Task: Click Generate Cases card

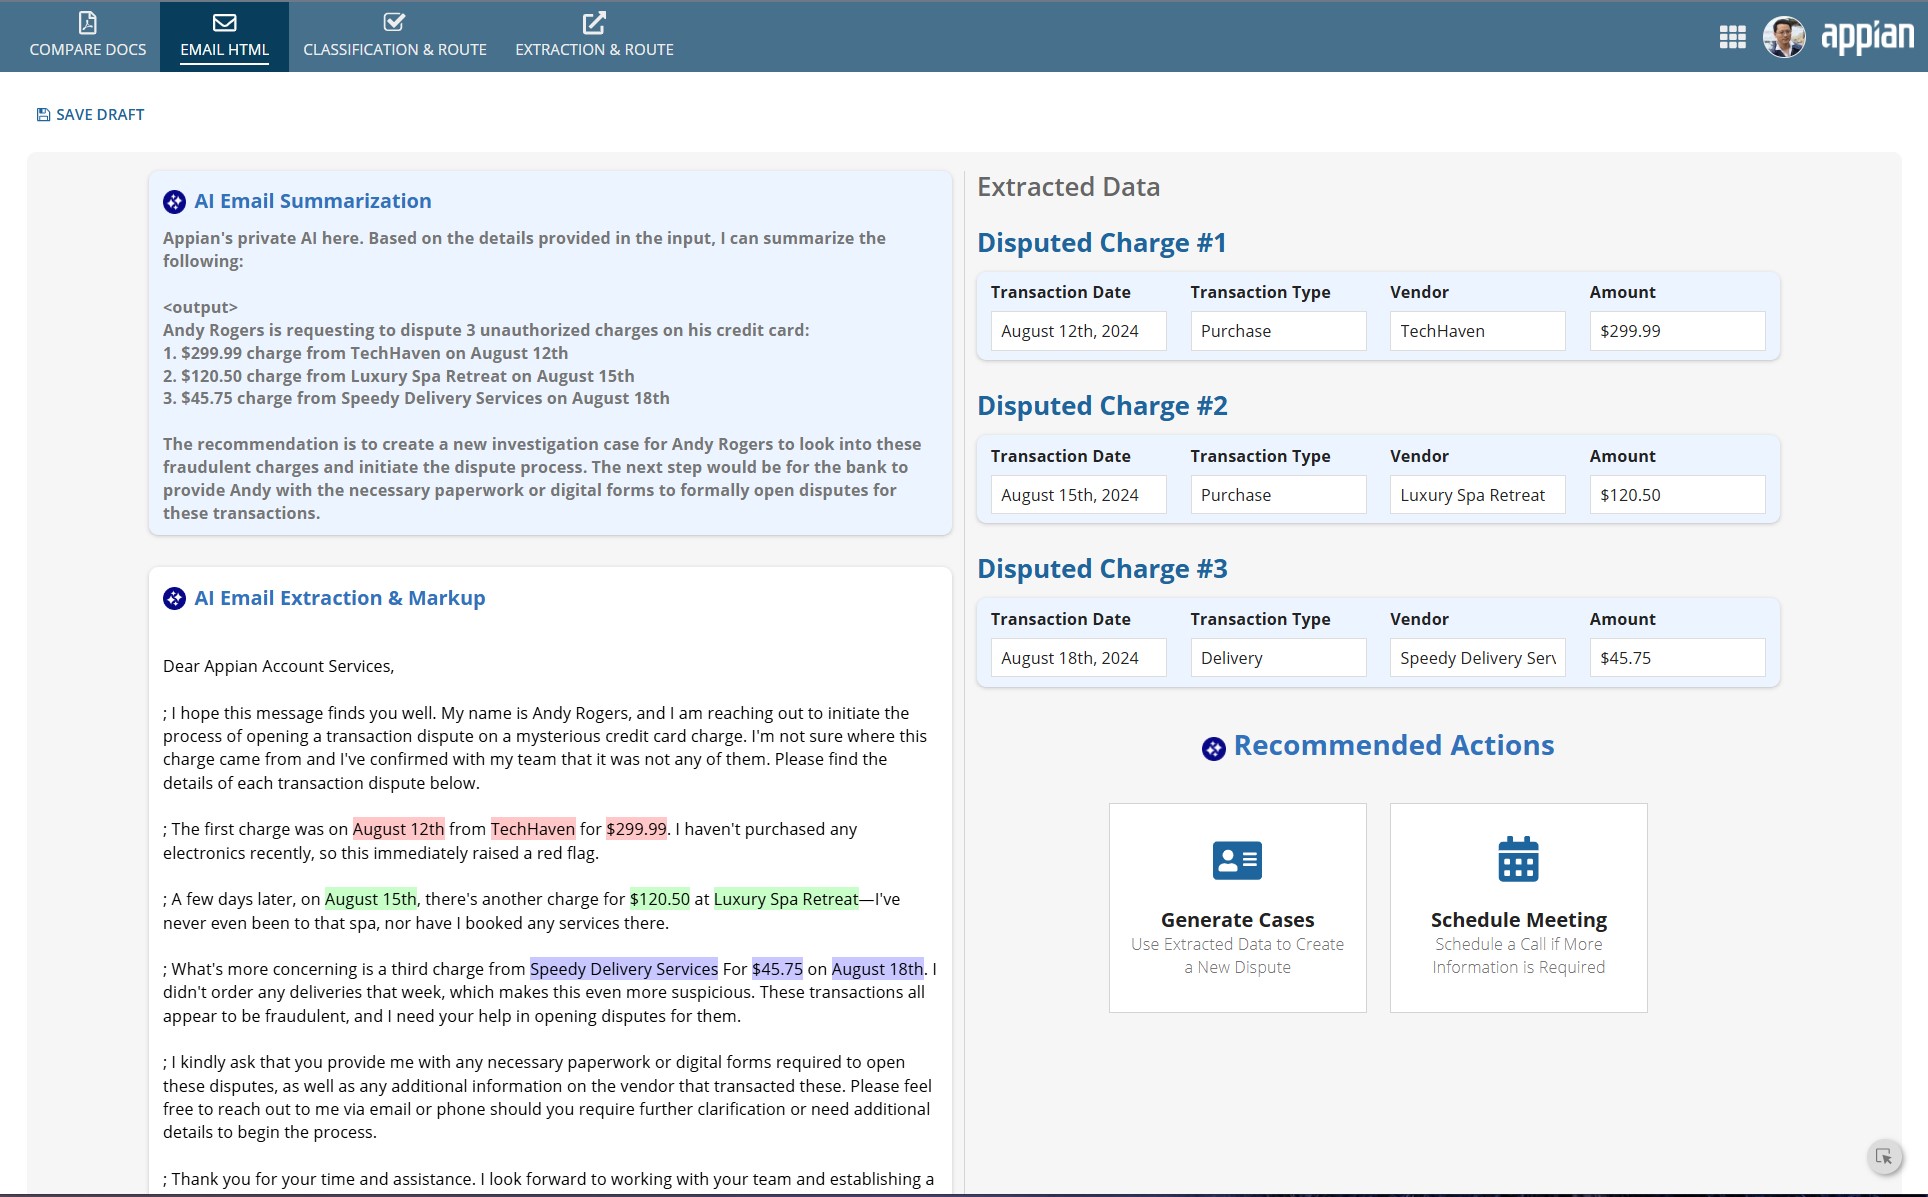Action: click(1237, 908)
